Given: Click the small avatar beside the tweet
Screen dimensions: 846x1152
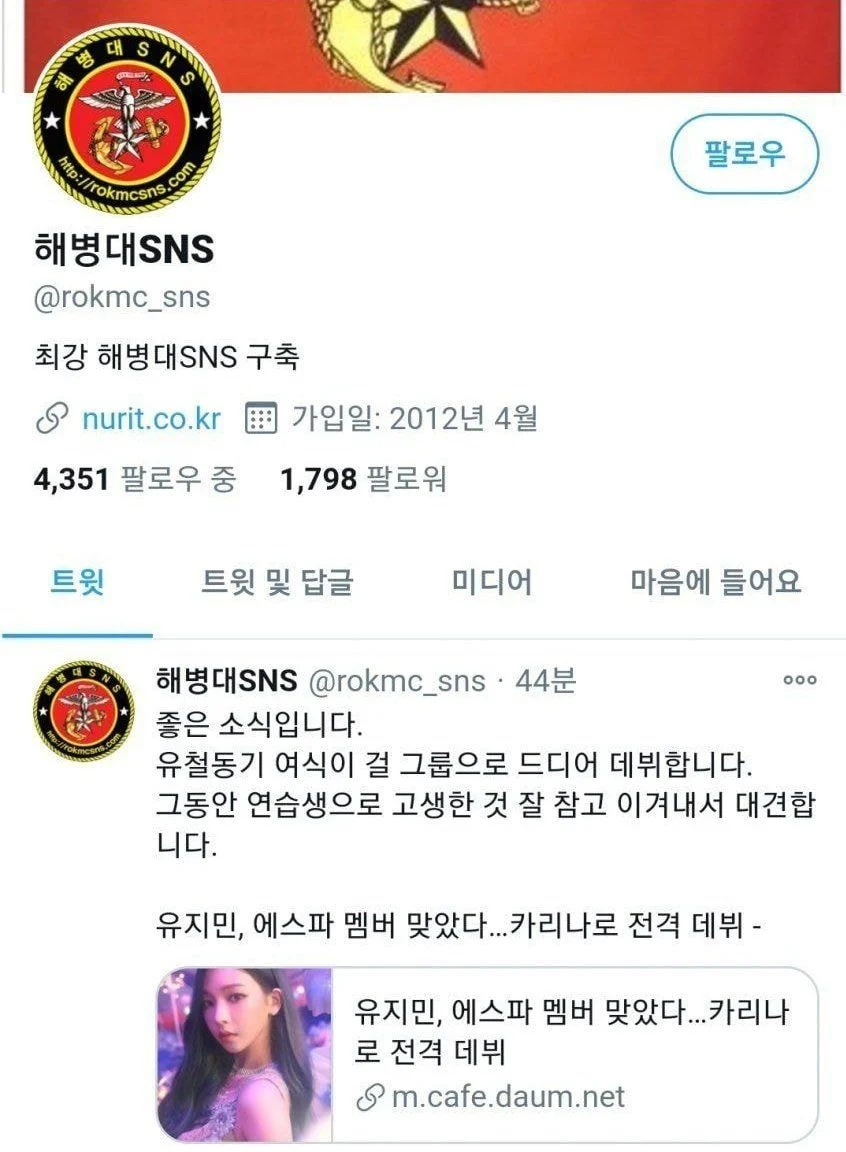Looking at the screenshot, I should point(84,710).
